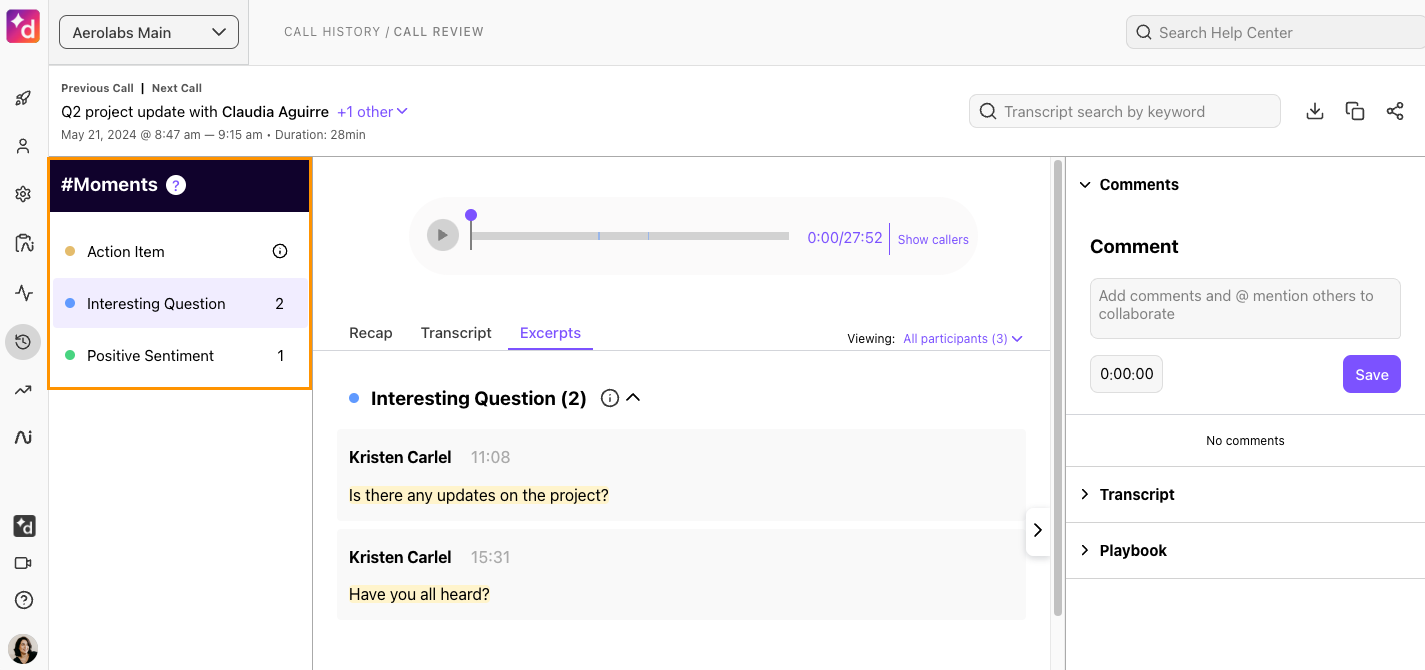
Task: Click the second blue timeline marker
Action: pyautogui.click(x=648, y=236)
